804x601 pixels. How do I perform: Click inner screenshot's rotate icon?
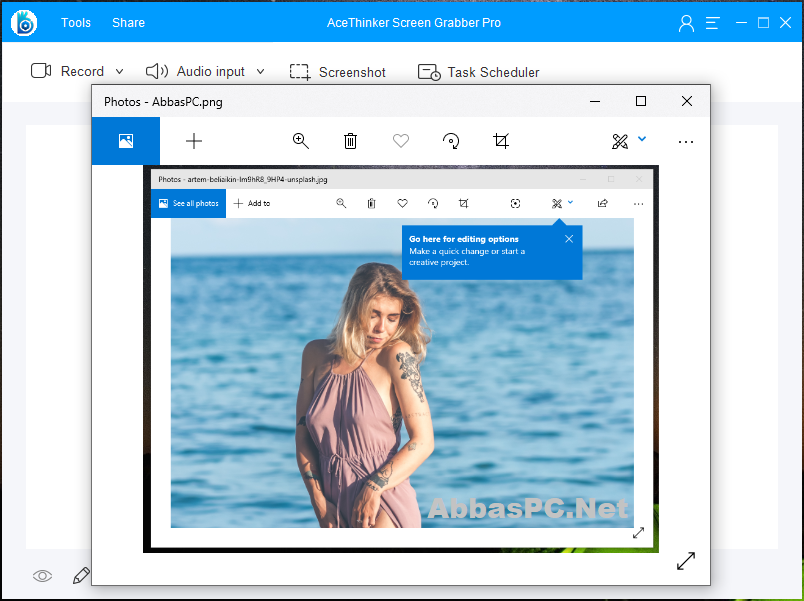pyautogui.click(x=433, y=204)
